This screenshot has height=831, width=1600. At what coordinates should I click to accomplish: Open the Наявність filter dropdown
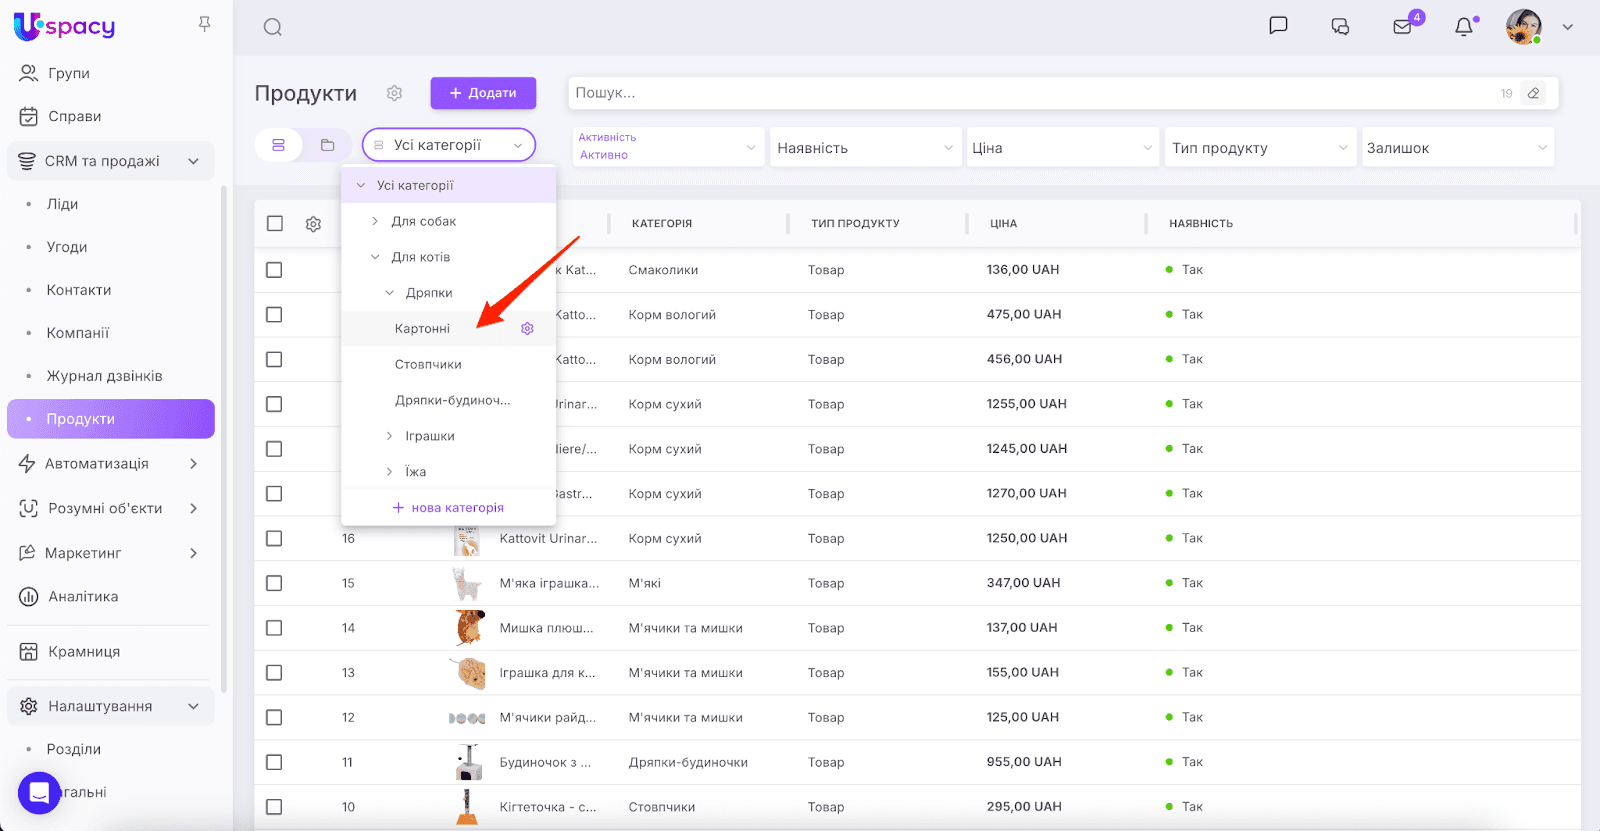(x=864, y=148)
